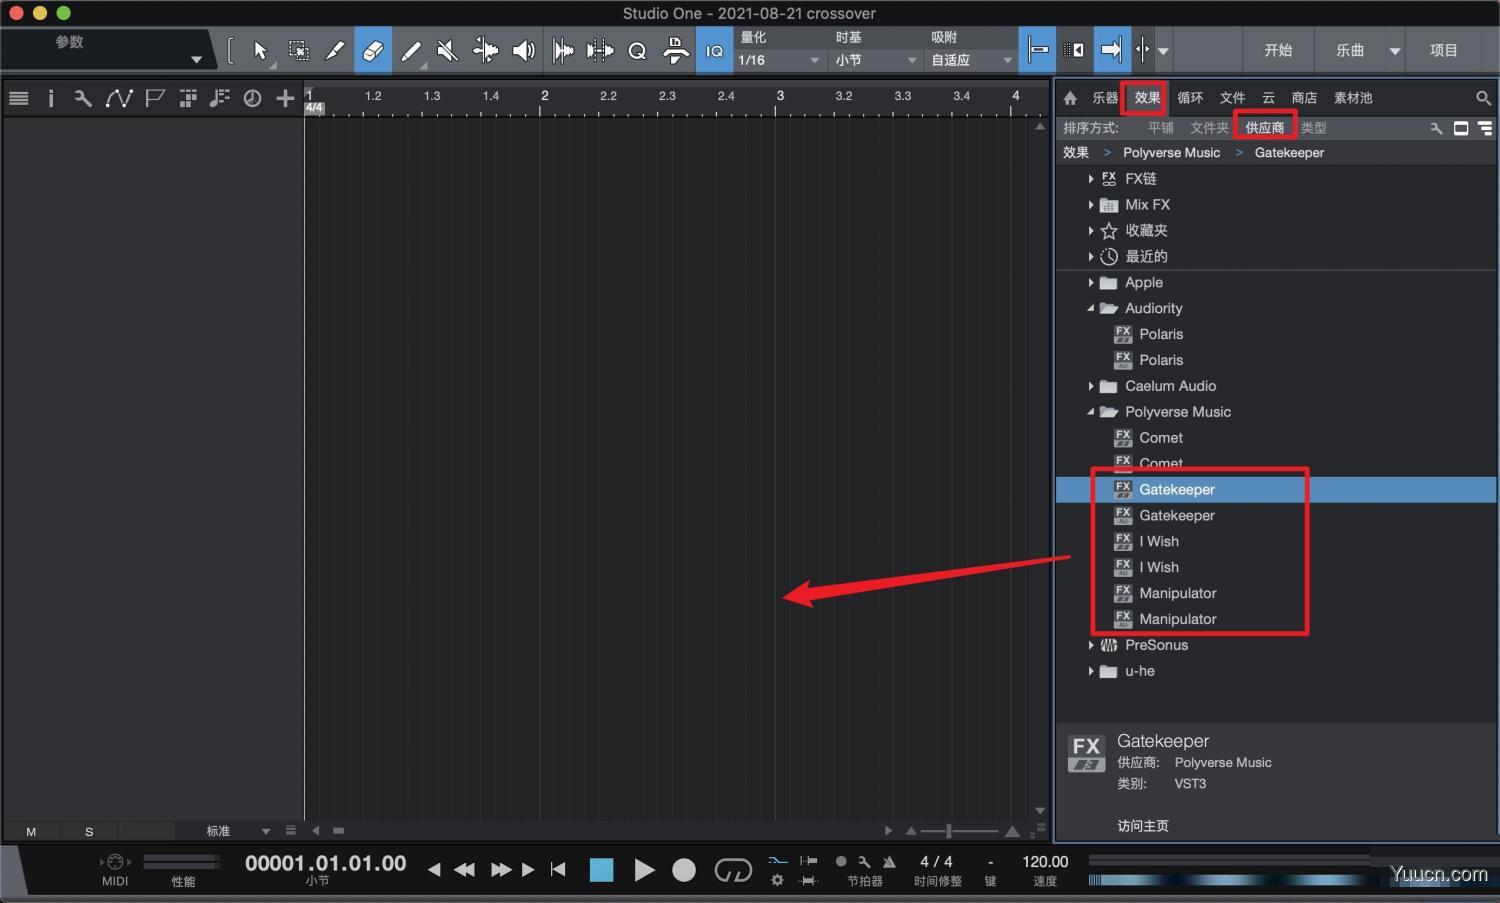Pick the Listen speaker tool
The height and width of the screenshot is (903, 1500).
click(523, 51)
